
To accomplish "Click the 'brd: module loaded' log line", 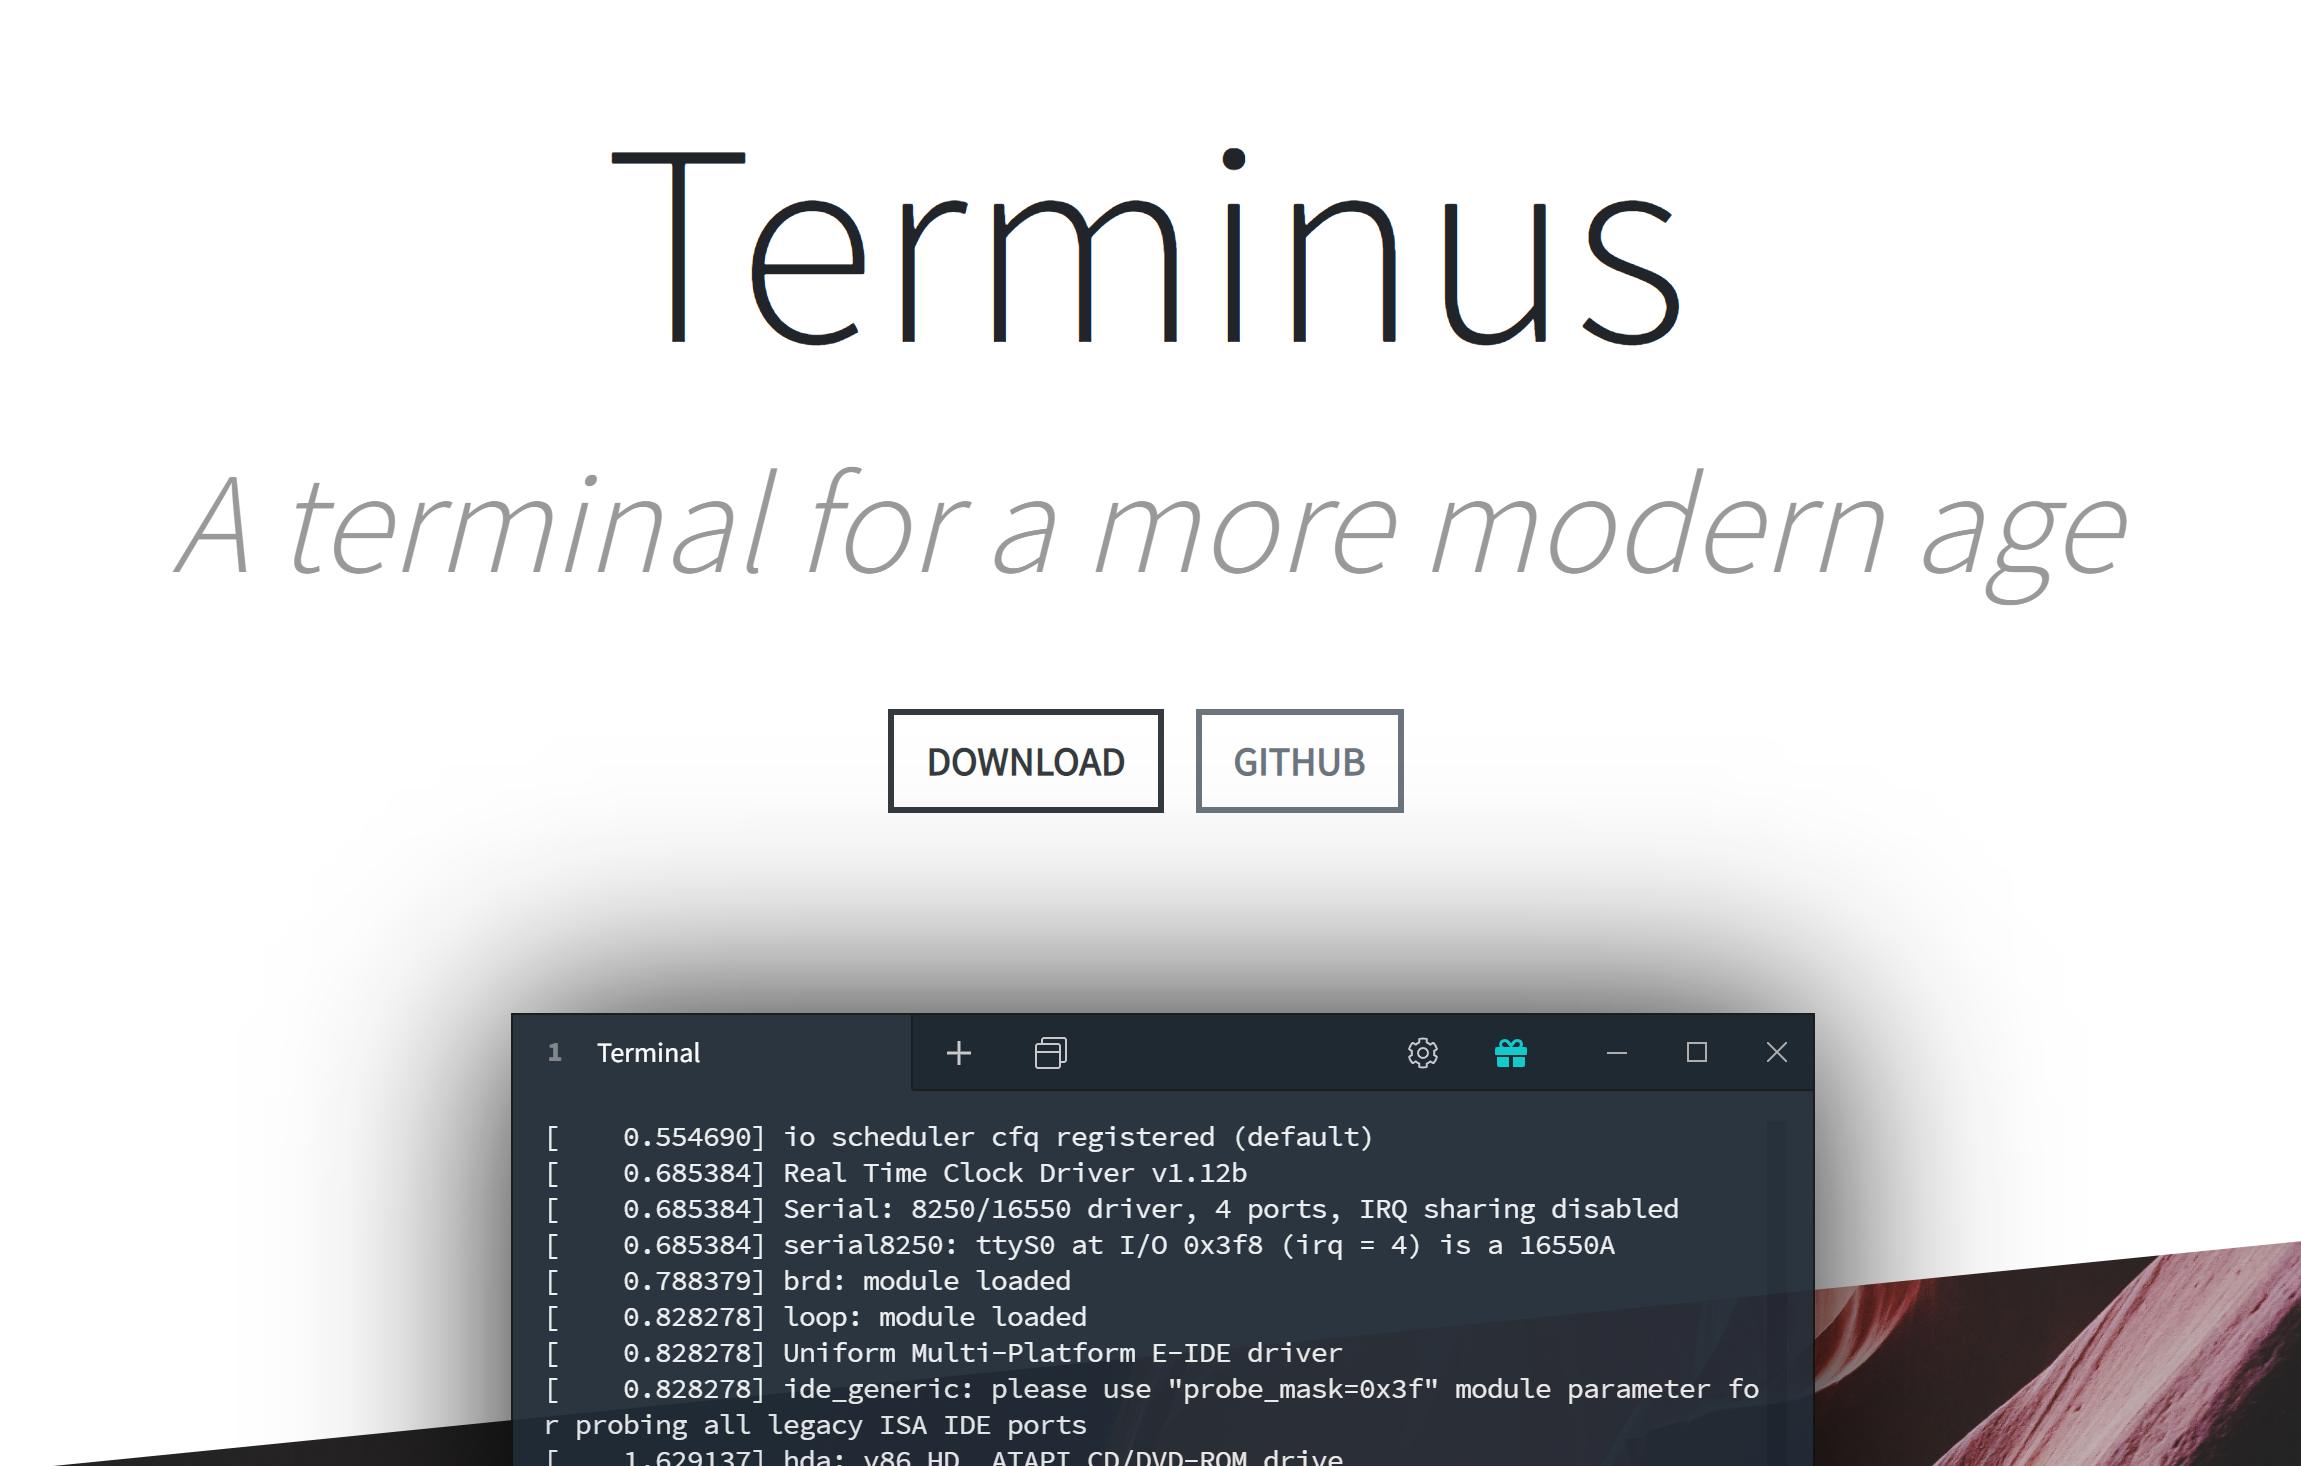I will pos(808,1281).
